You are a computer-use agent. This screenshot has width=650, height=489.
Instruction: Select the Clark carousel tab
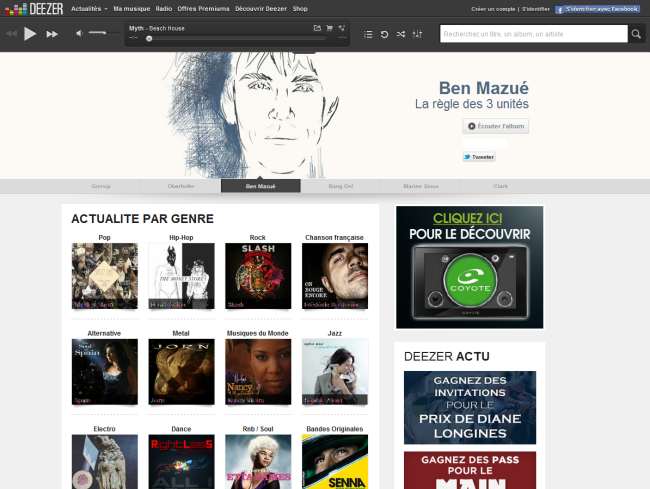pos(501,186)
